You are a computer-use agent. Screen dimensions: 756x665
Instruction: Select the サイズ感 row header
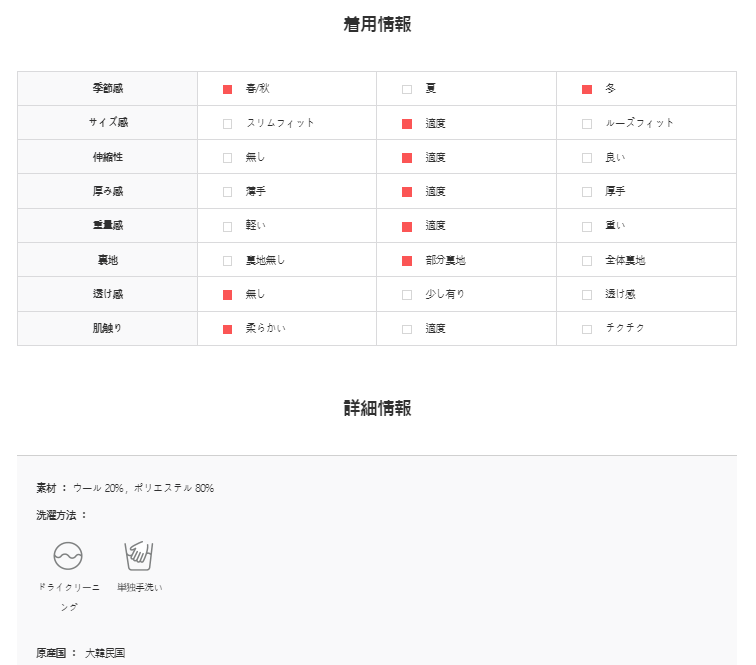click(108, 122)
